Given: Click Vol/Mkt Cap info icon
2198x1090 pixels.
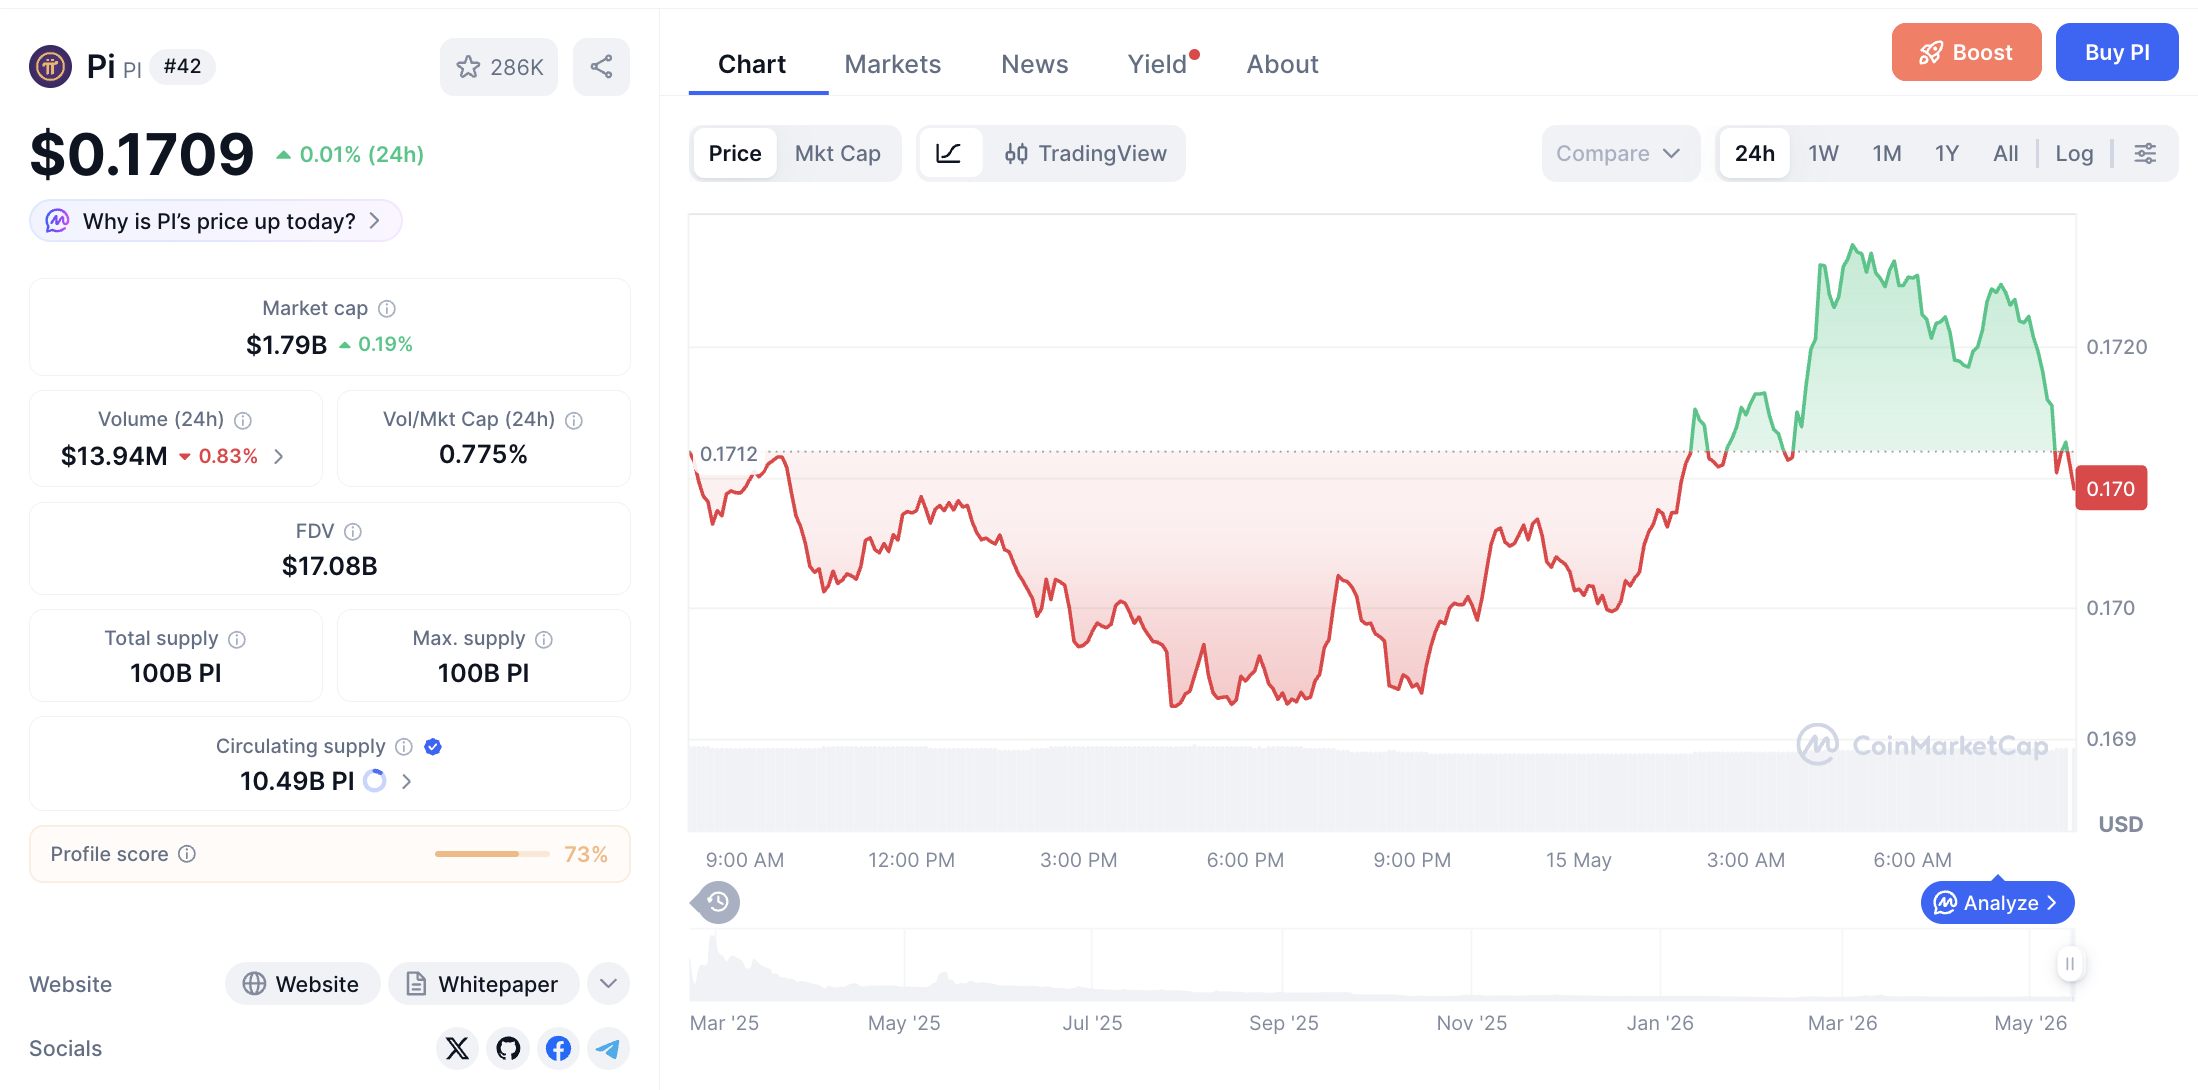Looking at the screenshot, I should tap(574, 420).
